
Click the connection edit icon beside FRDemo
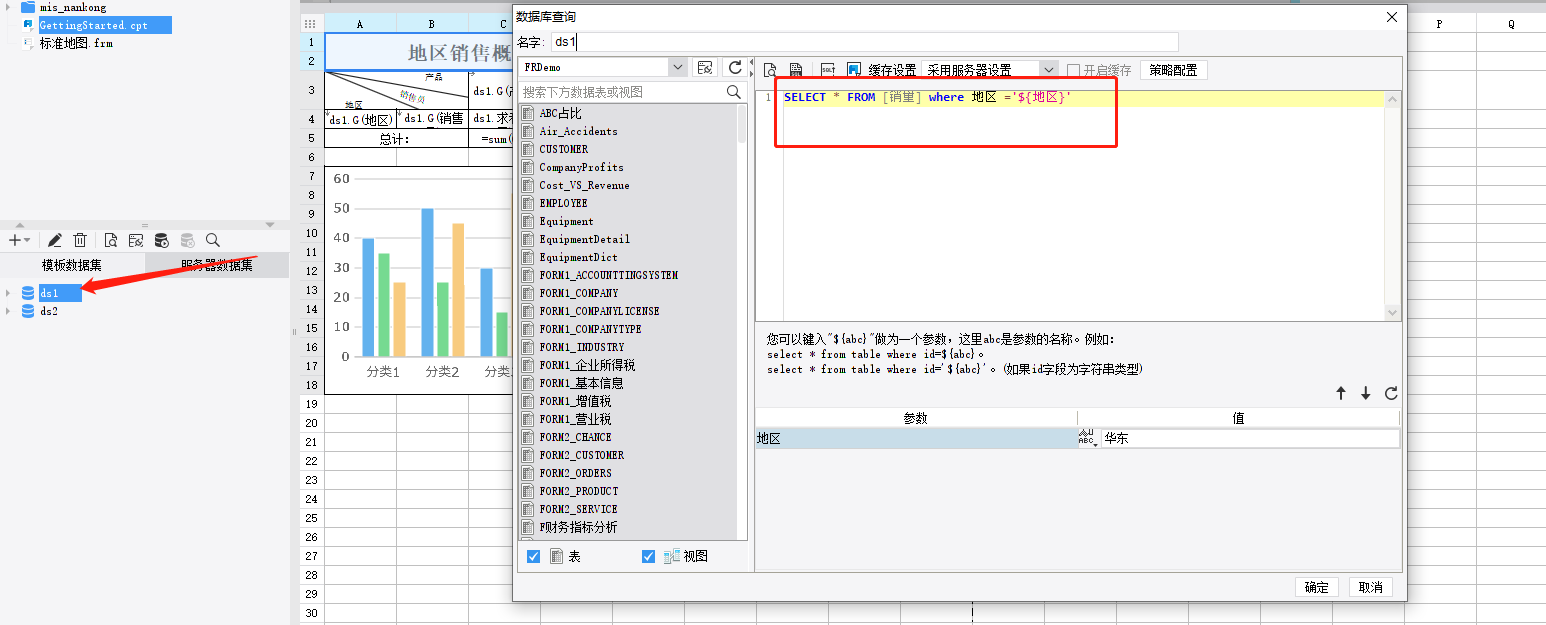click(x=706, y=67)
